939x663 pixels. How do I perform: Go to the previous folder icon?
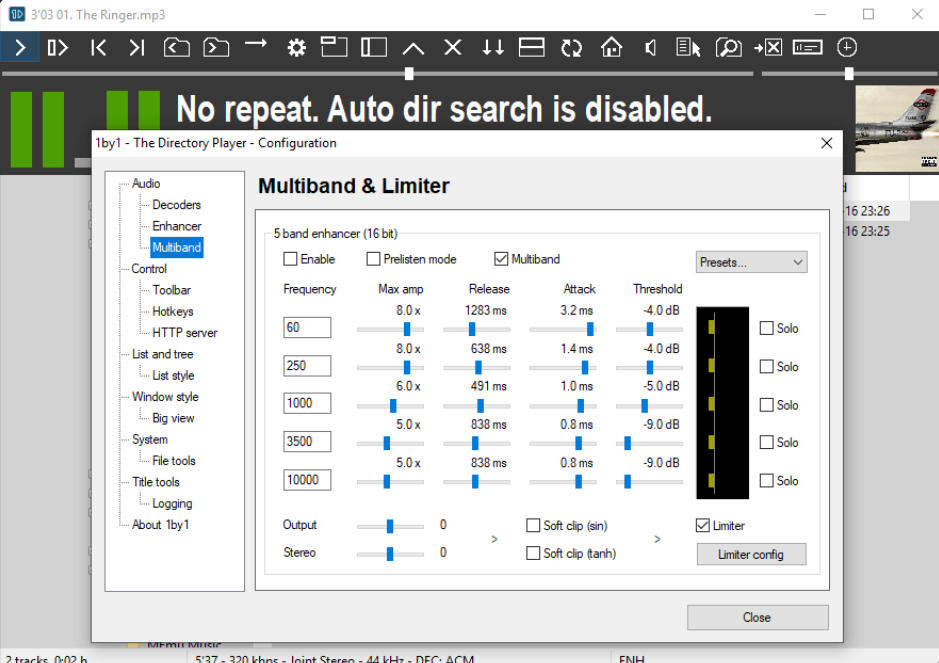click(x=177, y=47)
